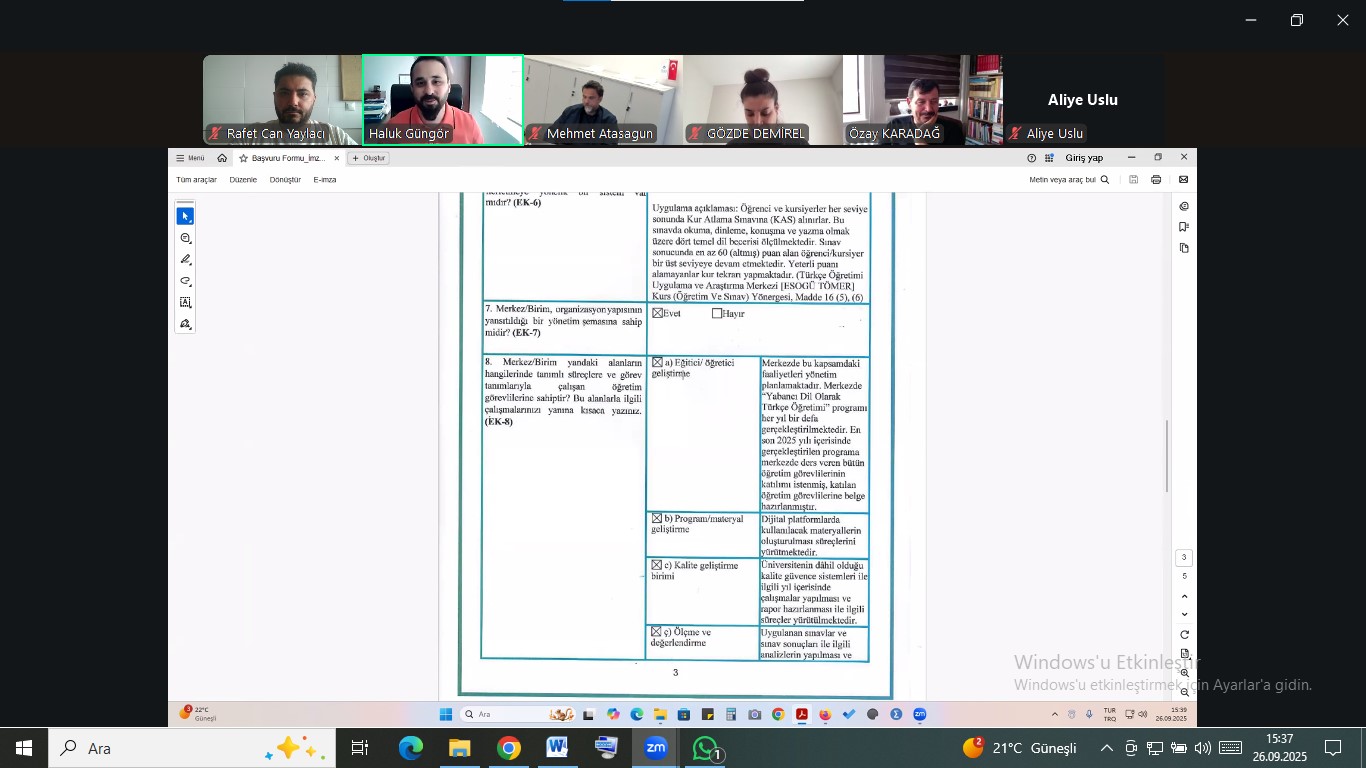Select the arrow selection tool in Acrobat

(x=185, y=216)
